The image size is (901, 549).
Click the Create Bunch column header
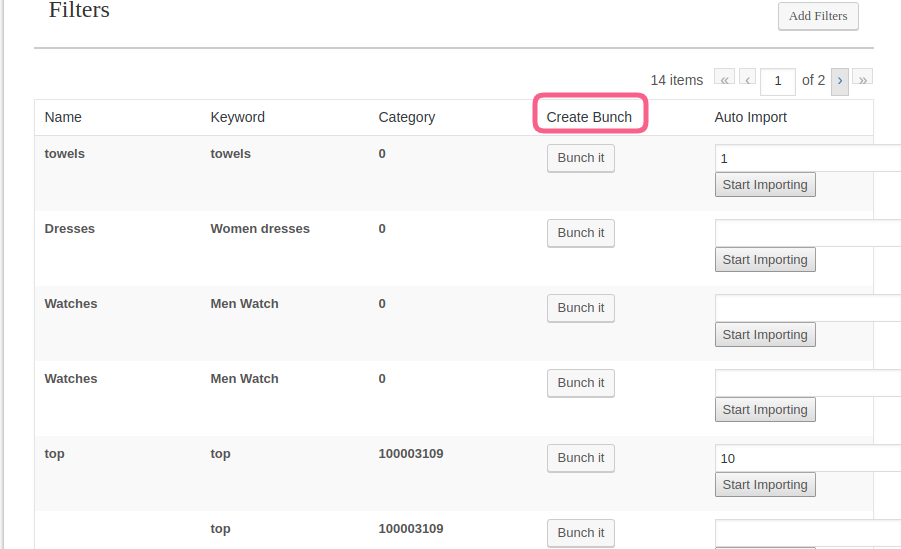click(589, 117)
